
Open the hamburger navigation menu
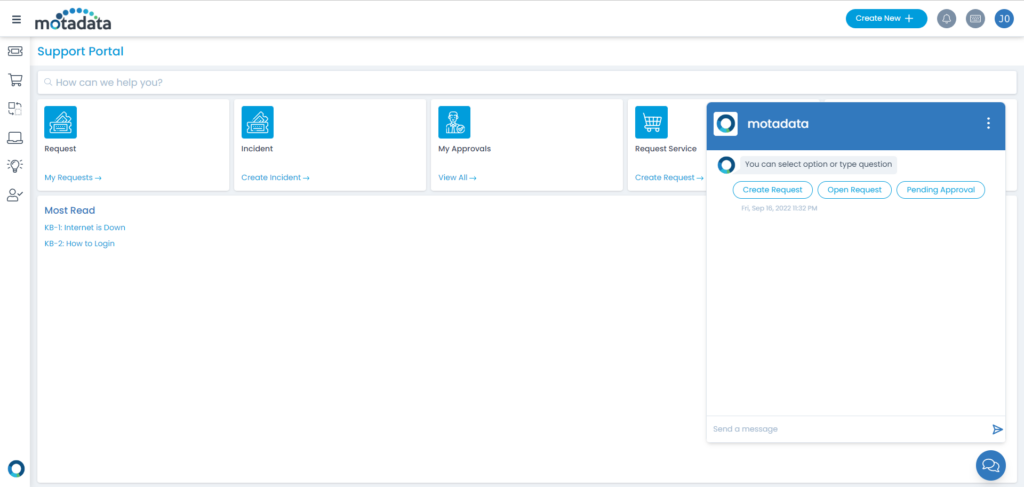click(x=16, y=19)
